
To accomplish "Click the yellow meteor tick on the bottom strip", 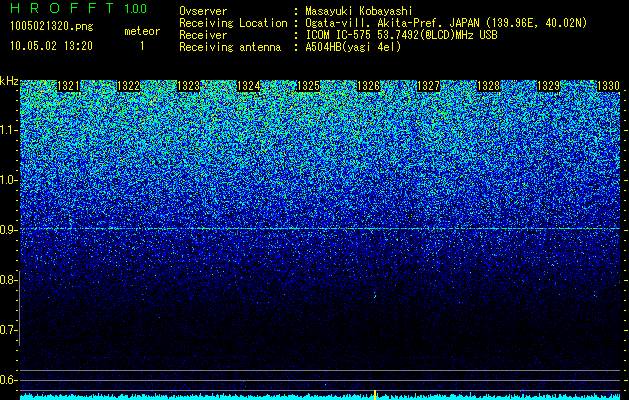I will pos(375,395).
